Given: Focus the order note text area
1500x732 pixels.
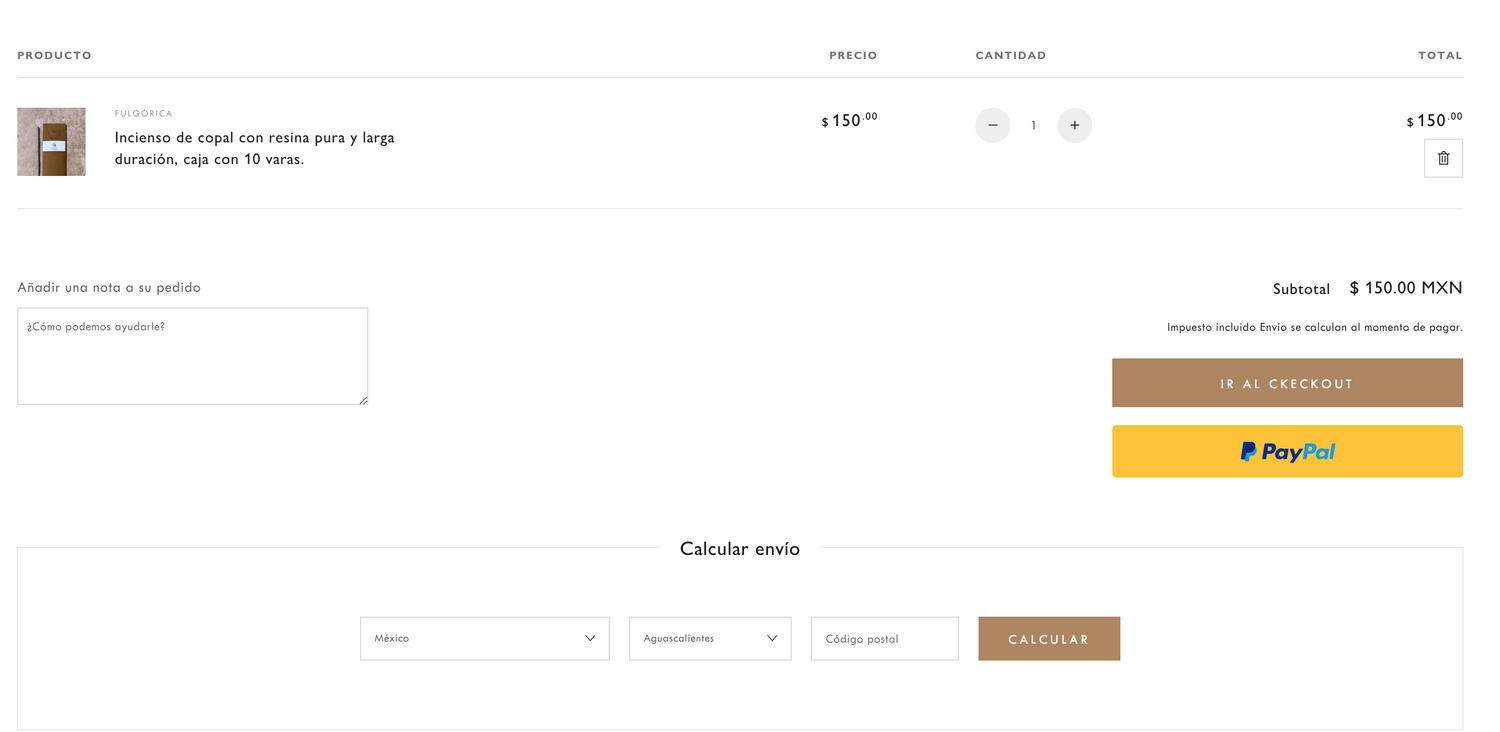Looking at the screenshot, I should pos(192,356).
